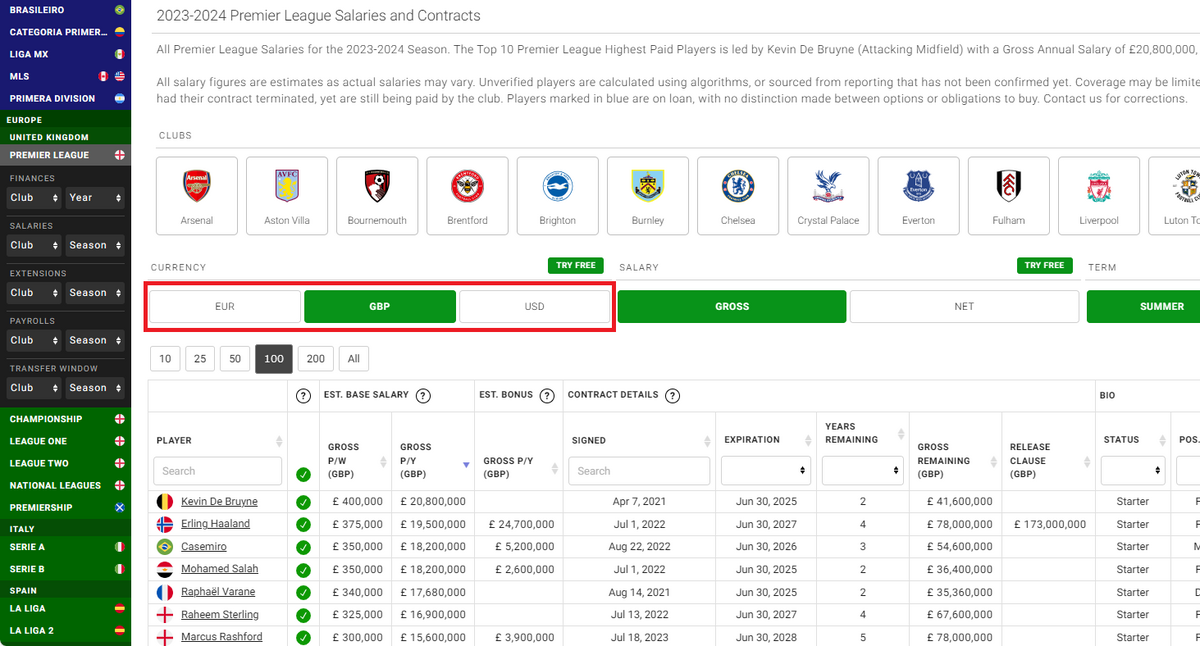The width and height of the screenshot is (1200, 646).
Task: Go to Championship league in sidebar
Action: pyautogui.click(x=65, y=419)
